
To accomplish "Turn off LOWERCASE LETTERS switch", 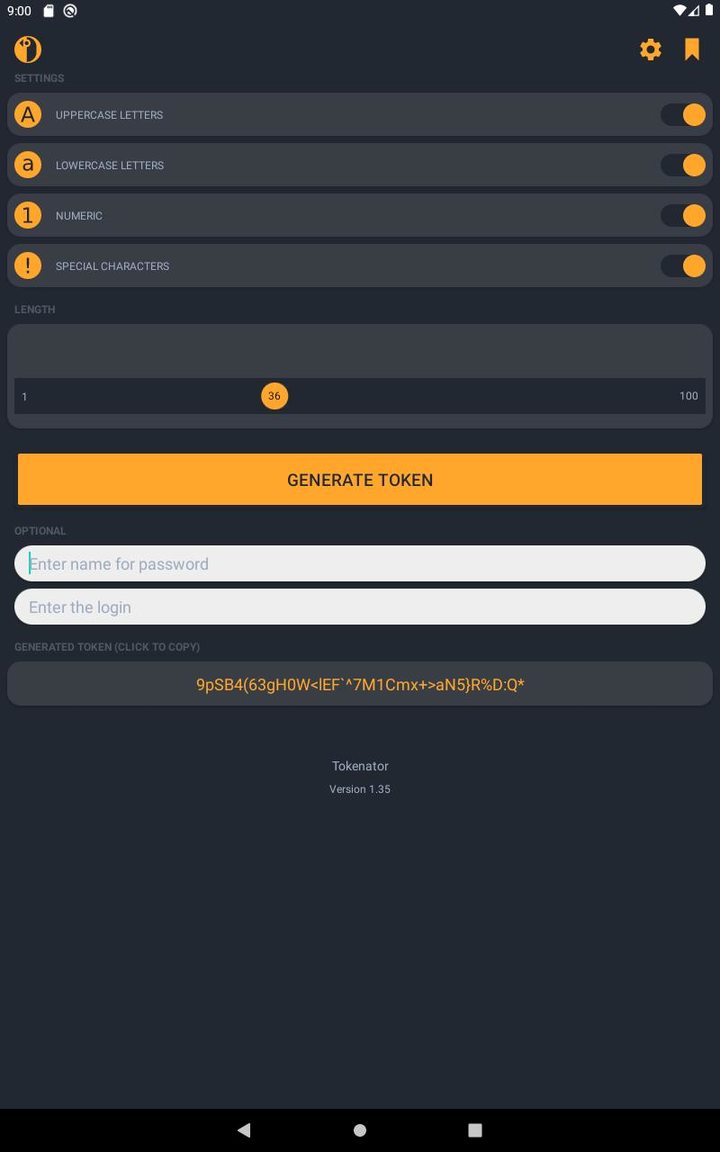I will (683, 165).
